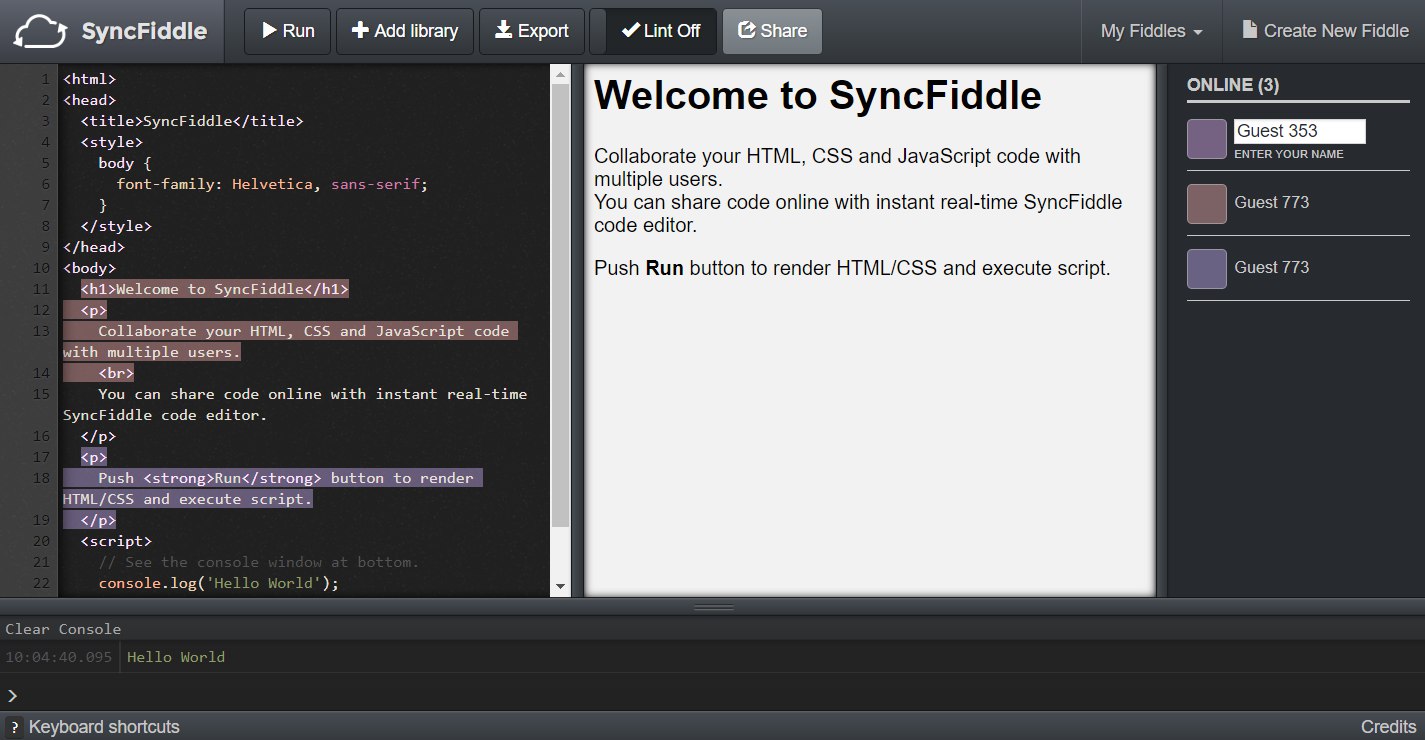Viewport: 1425px width, 740px height.
Task: Click the console resize handle grip
Action: (x=713, y=607)
